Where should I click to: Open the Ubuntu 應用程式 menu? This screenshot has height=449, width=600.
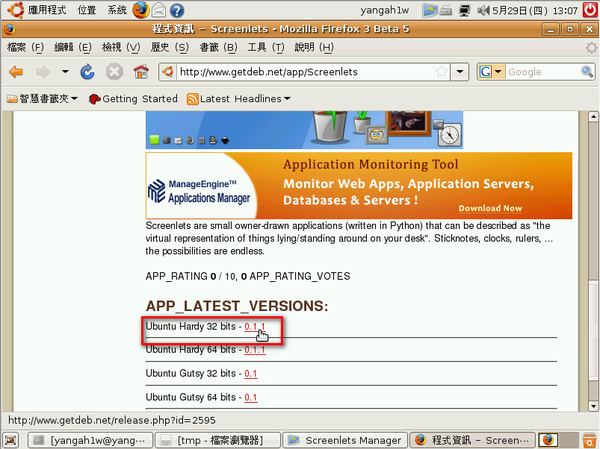click(37, 10)
